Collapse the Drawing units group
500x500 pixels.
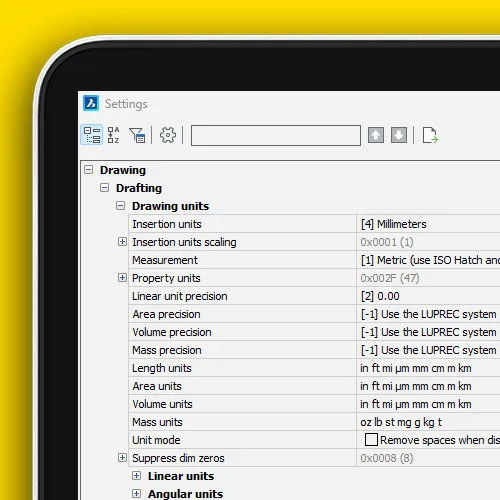coord(120,206)
